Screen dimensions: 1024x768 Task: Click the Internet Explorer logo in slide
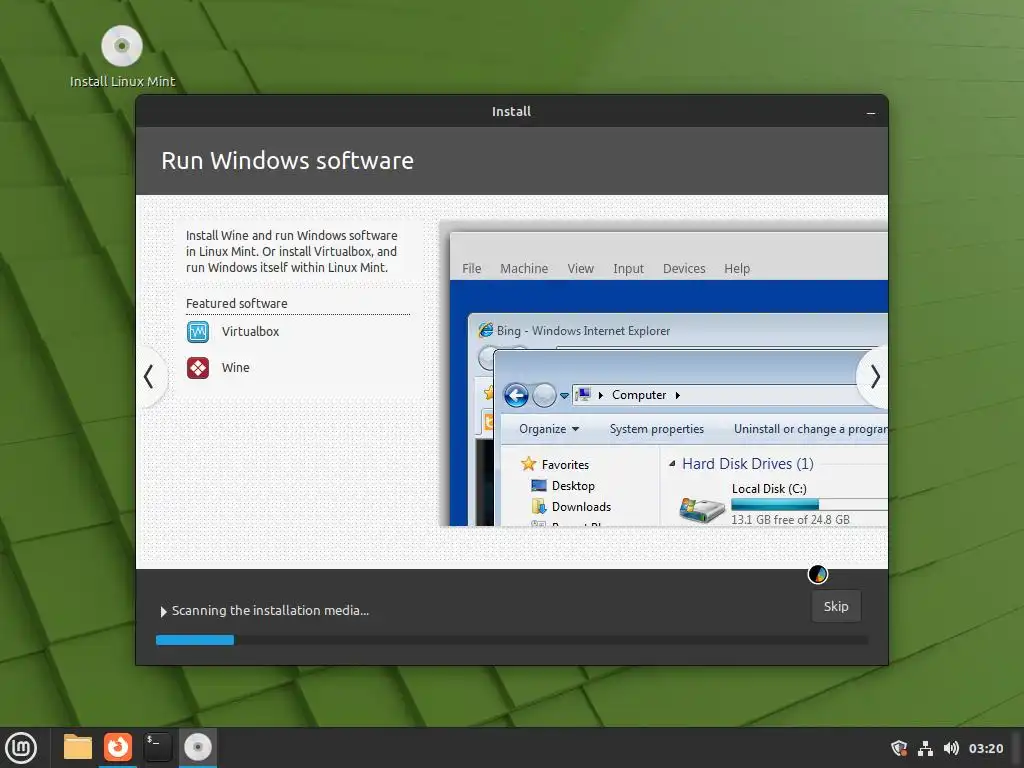(x=485, y=330)
